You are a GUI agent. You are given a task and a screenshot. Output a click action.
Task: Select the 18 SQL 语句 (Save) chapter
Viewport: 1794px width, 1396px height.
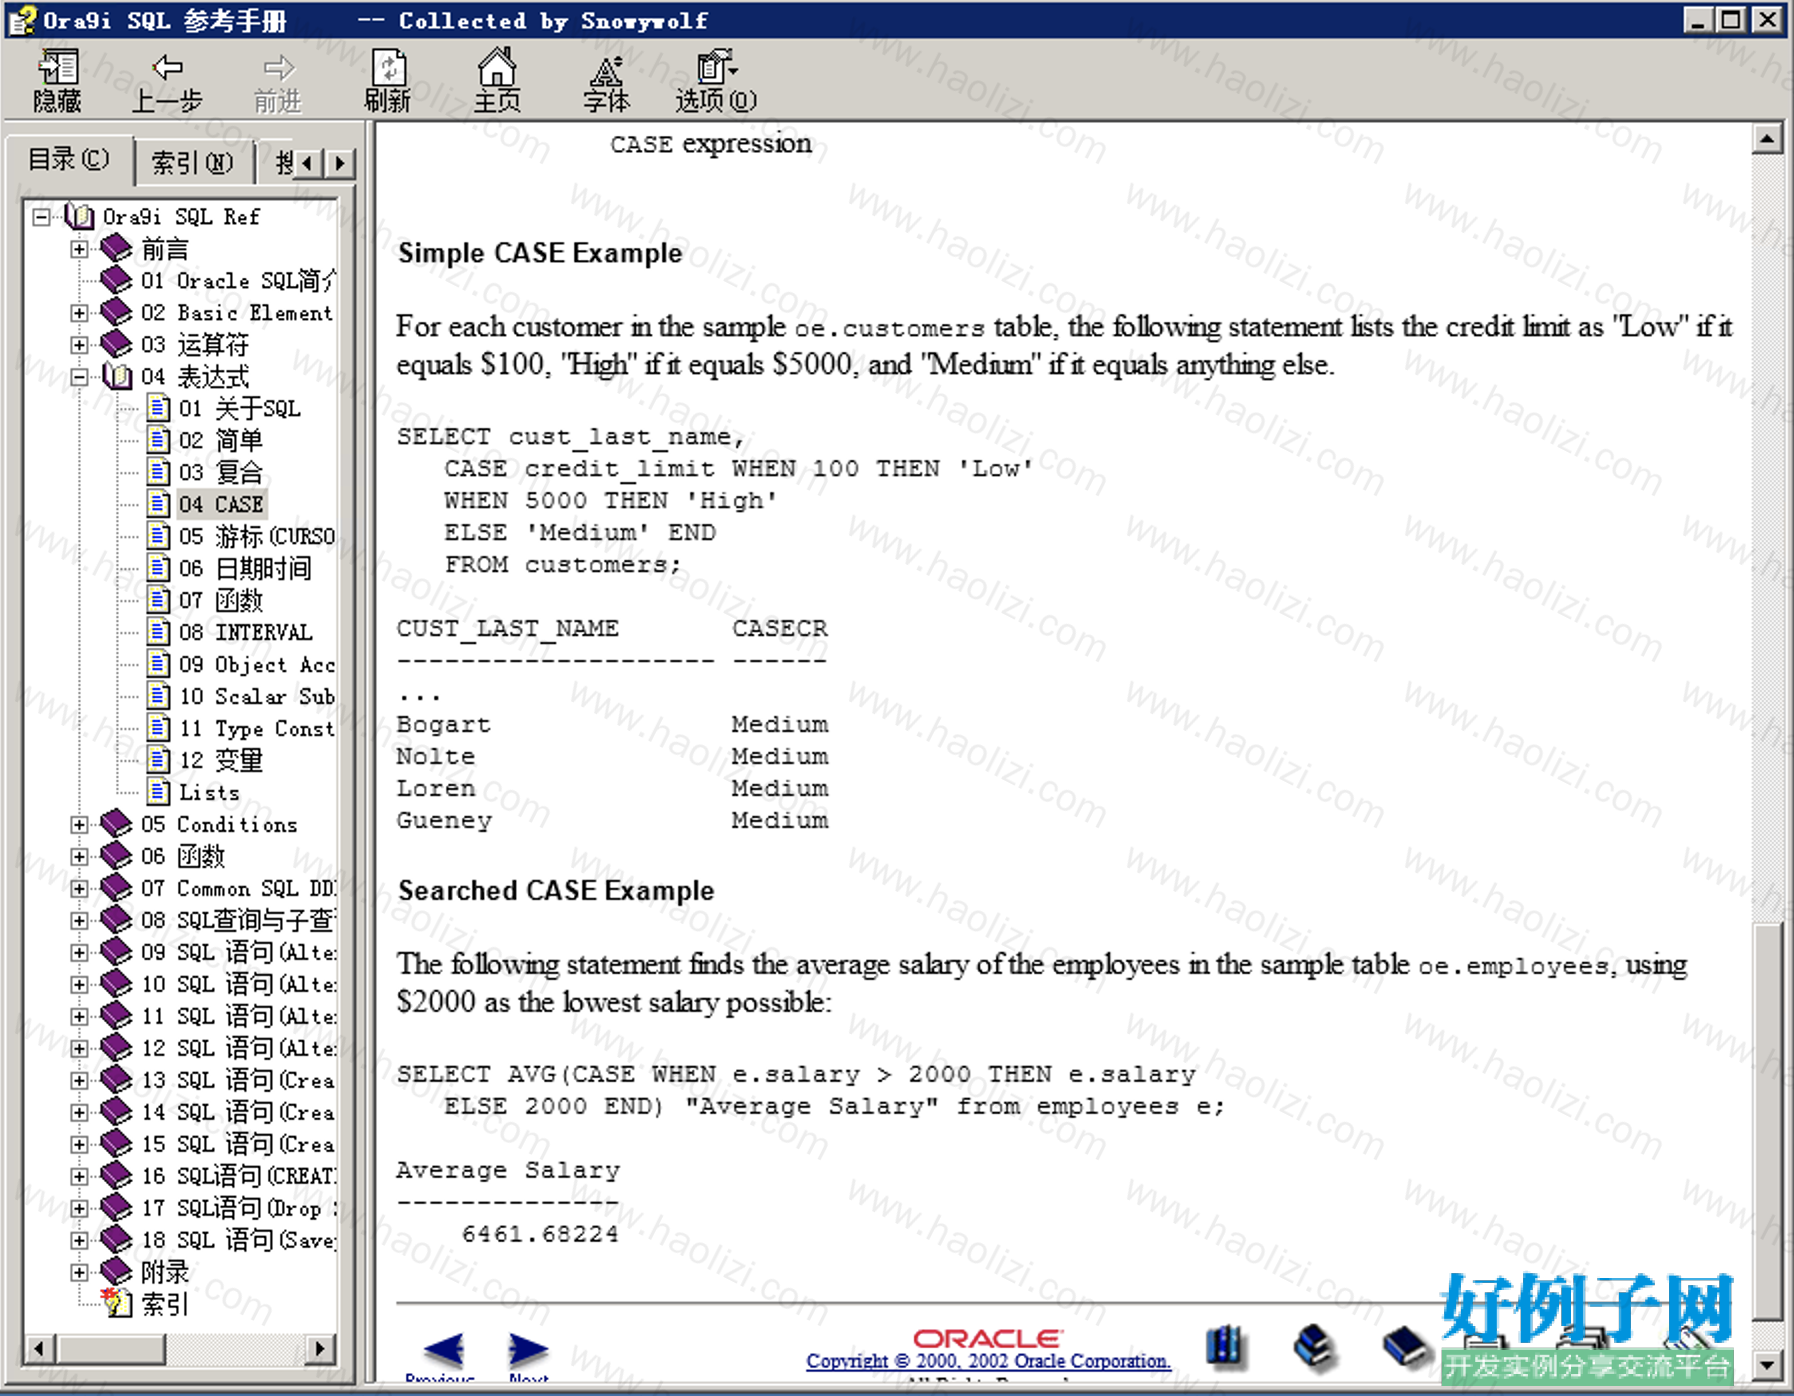point(238,1241)
